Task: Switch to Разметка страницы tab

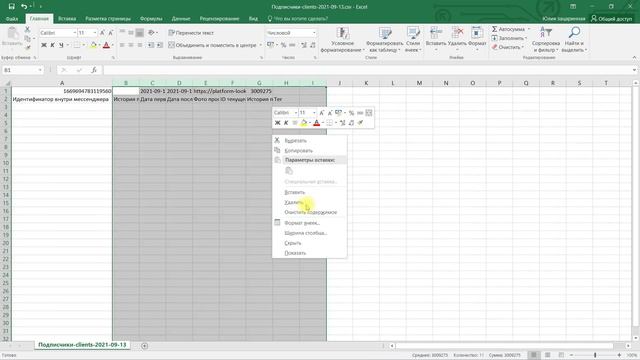Action: tap(108, 18)
